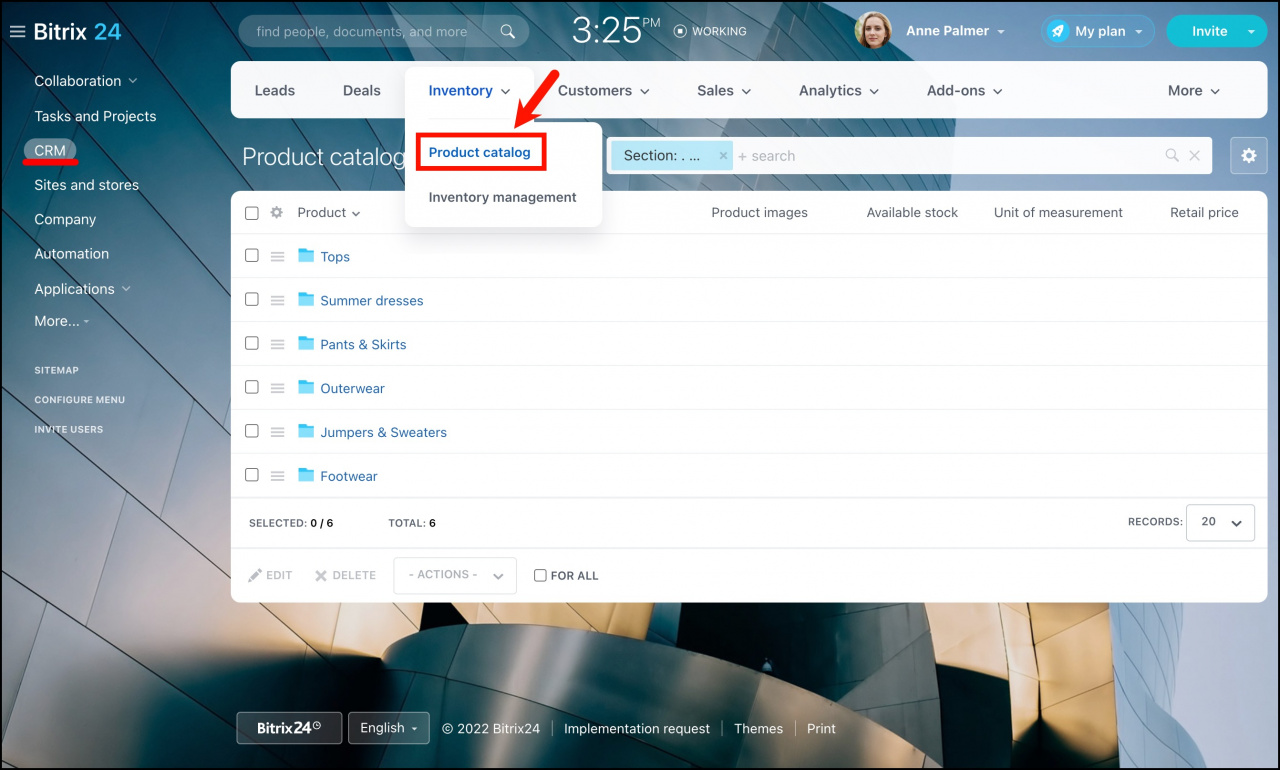Check the Pants & Skirts row checkbox

tap(252, 344)
